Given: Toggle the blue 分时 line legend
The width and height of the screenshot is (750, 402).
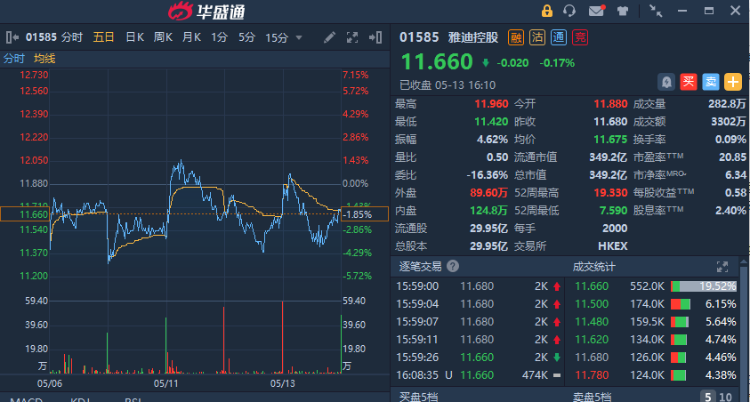Looking at the screenshot, I should (x=14, y=58).
